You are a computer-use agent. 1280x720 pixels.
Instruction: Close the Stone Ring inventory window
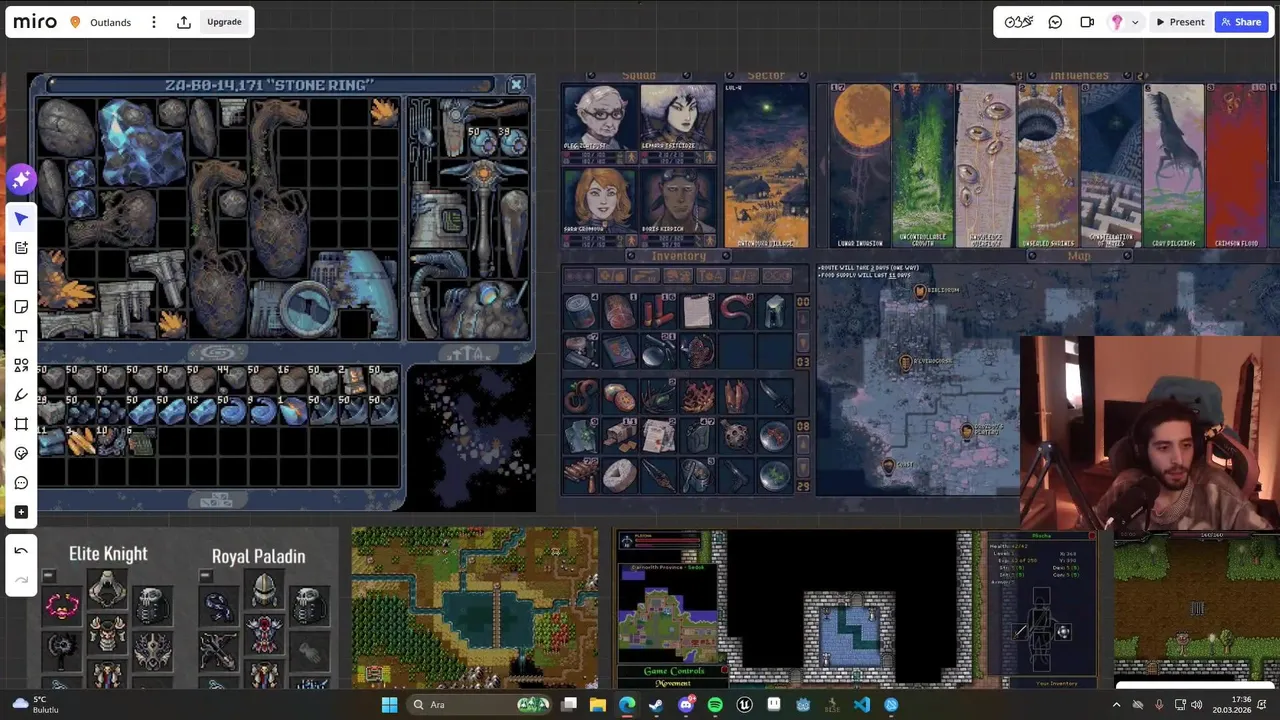[516, 85]
